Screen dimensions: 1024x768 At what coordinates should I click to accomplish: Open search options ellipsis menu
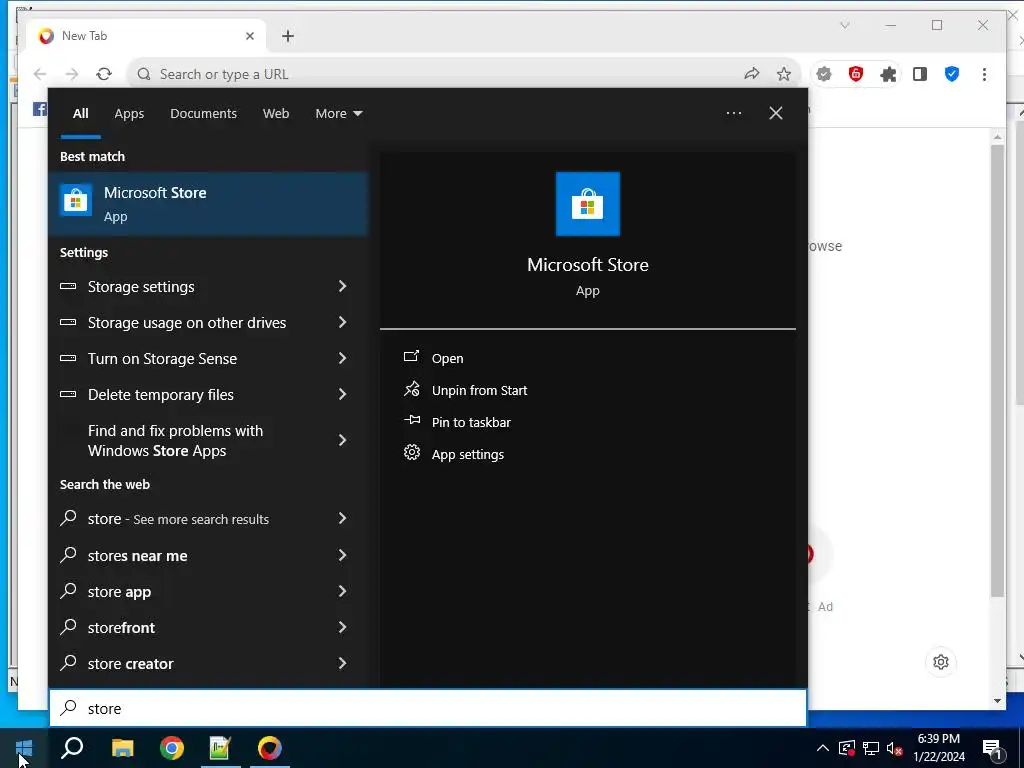pos(733,113)
